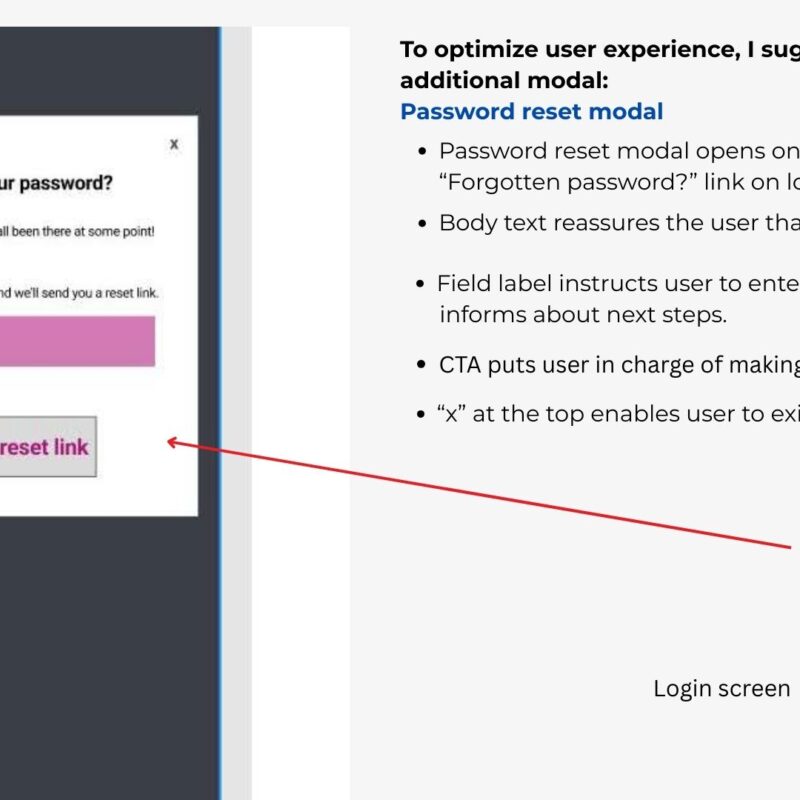Select the "CTA puts user in charge" bullet
The image size is (800, 800).
tap(619, 365)
